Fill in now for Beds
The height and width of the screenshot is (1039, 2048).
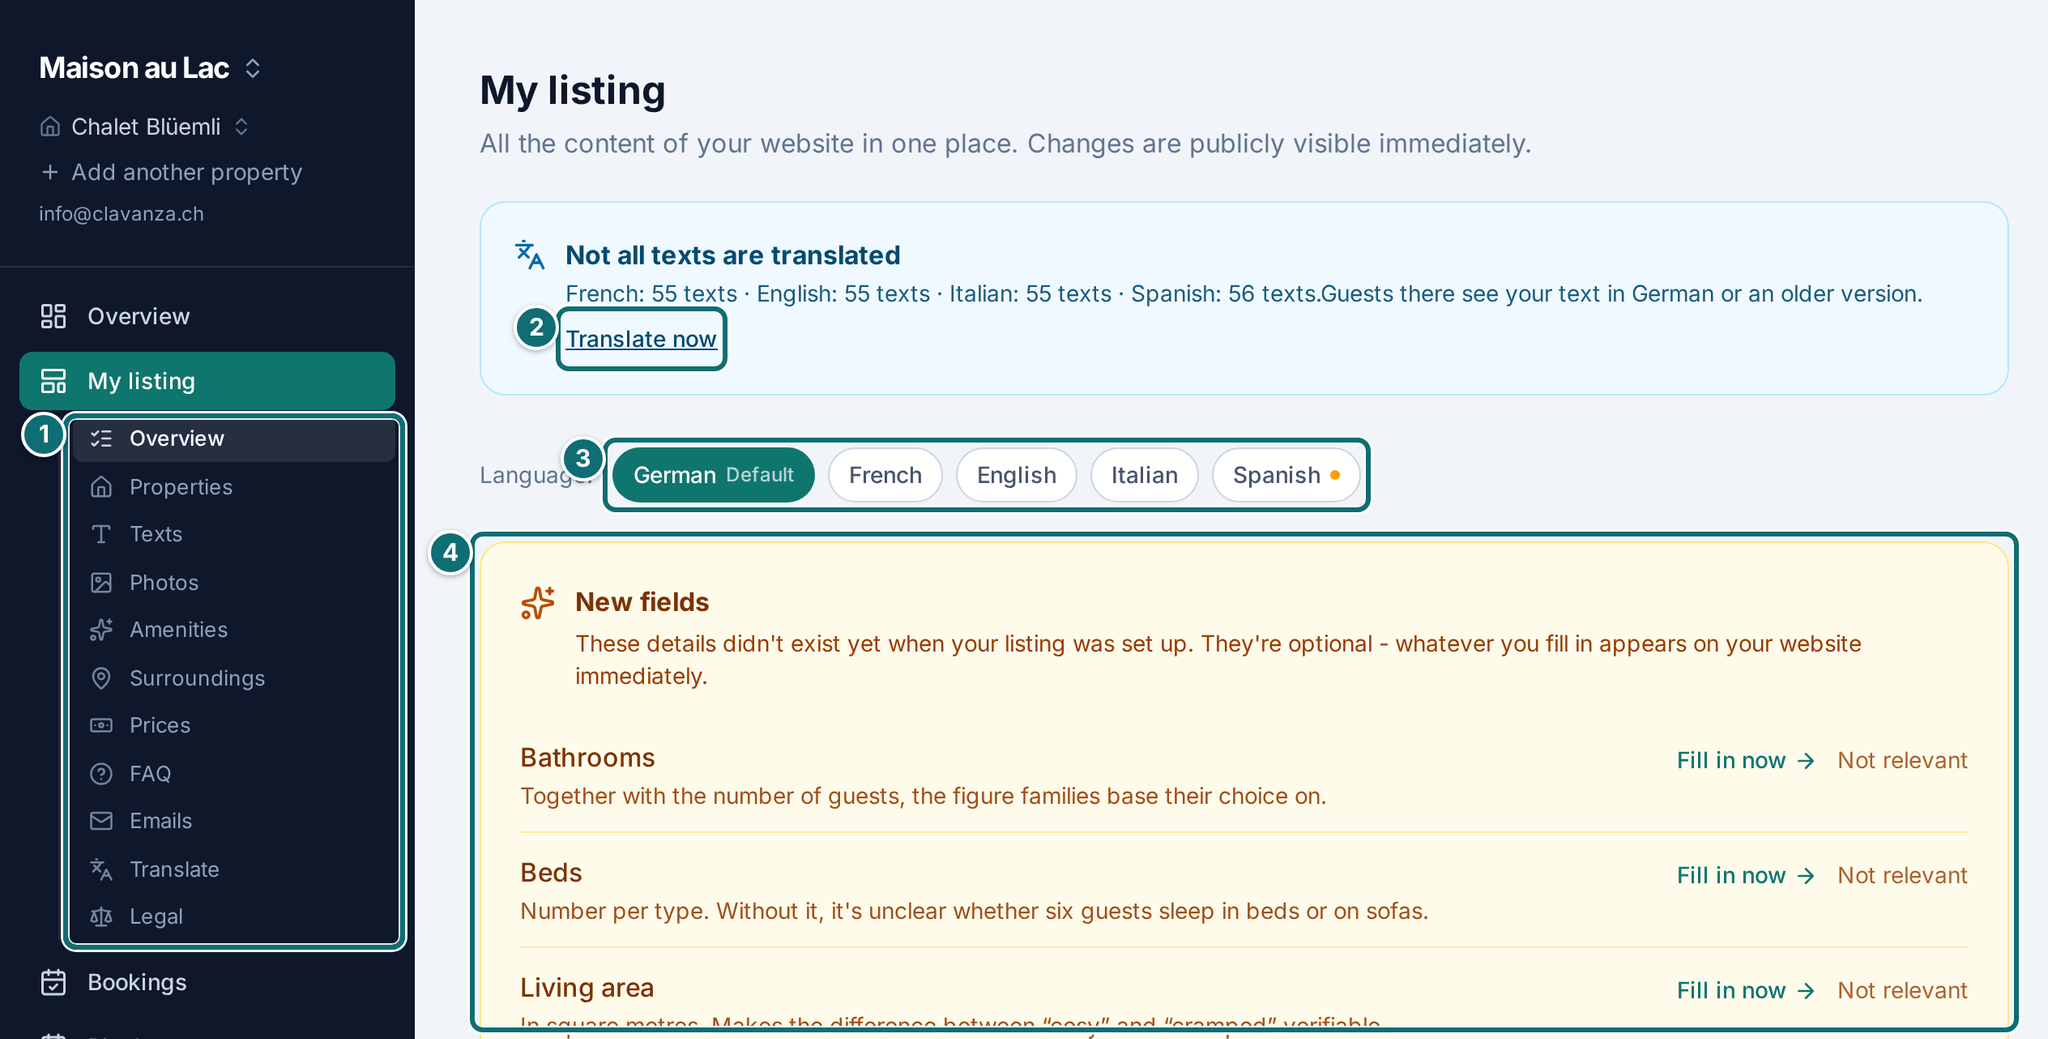[x=1745, y=875]
